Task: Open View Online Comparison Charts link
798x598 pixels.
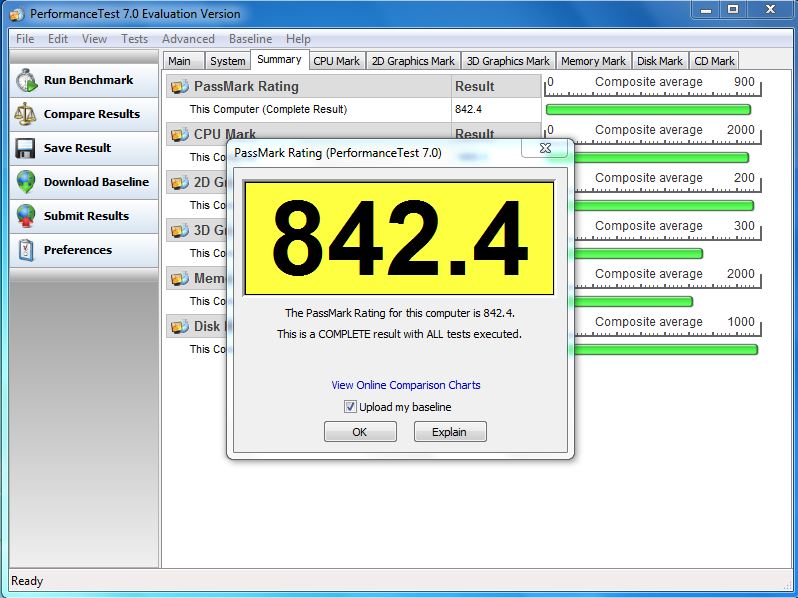Action: [x=406, y=385]
